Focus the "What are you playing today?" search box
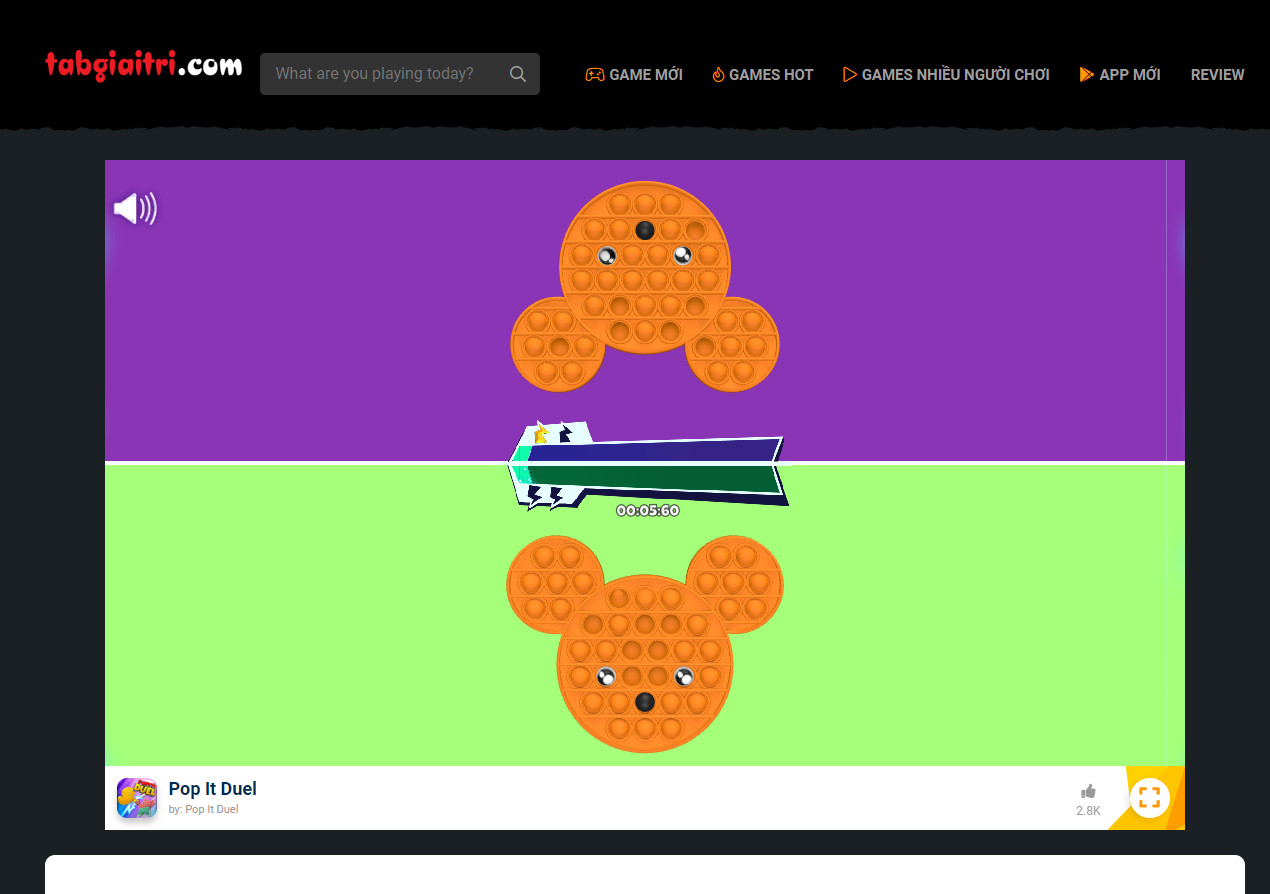 400,74
